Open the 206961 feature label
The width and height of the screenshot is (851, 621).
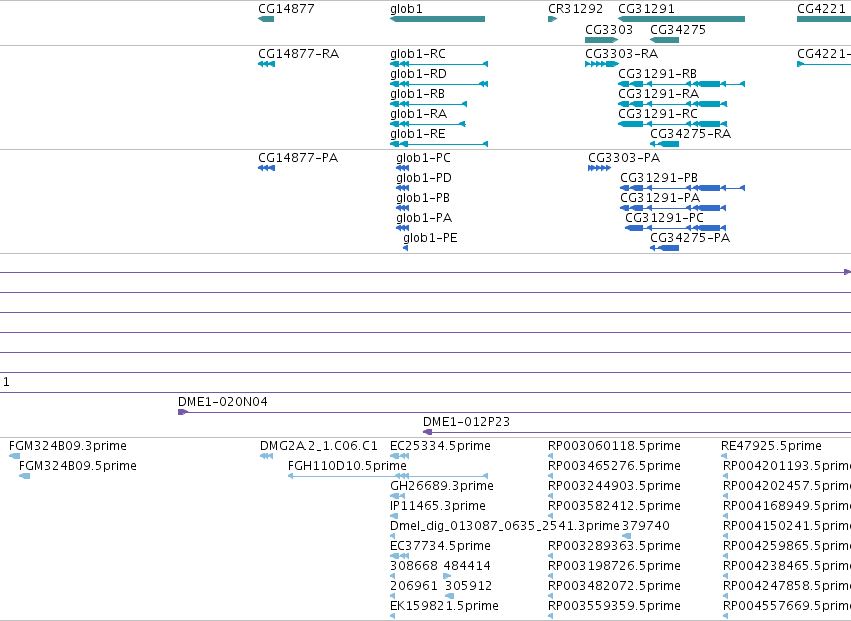[414, 586]
